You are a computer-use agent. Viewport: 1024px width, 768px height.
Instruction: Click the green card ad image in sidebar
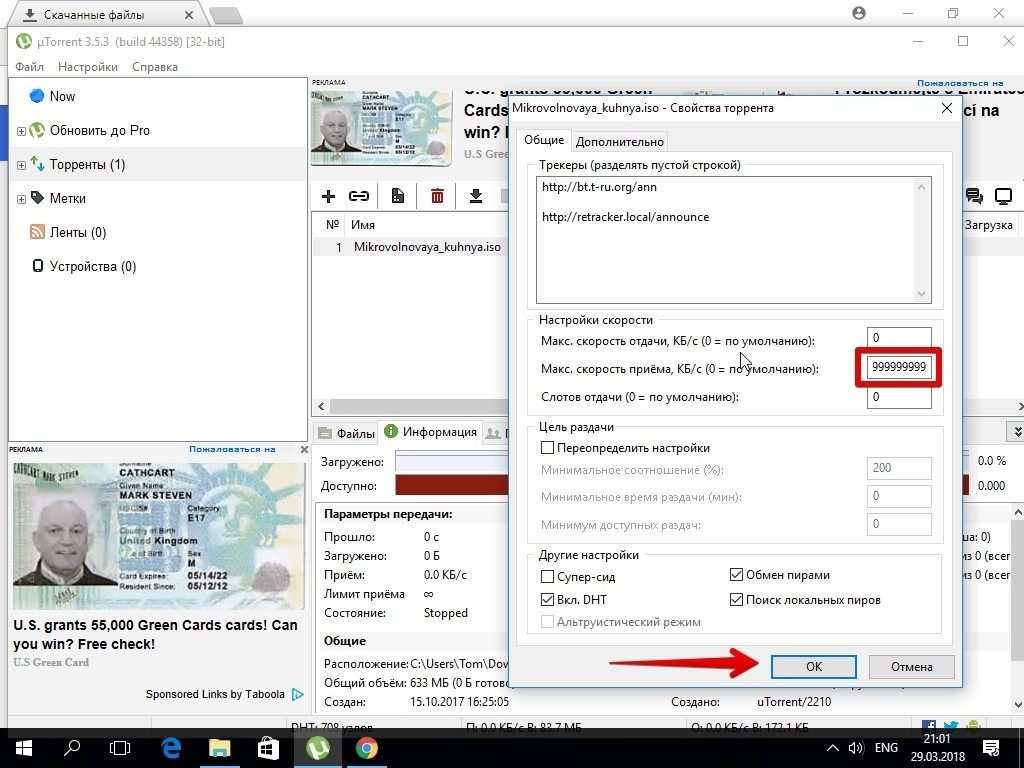[x=159, y=536]
